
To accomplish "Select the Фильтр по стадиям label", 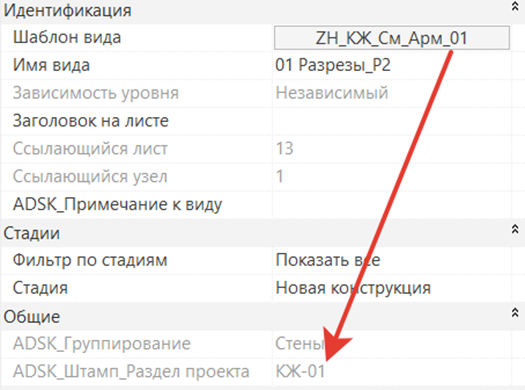I will [x=90, y=260].
